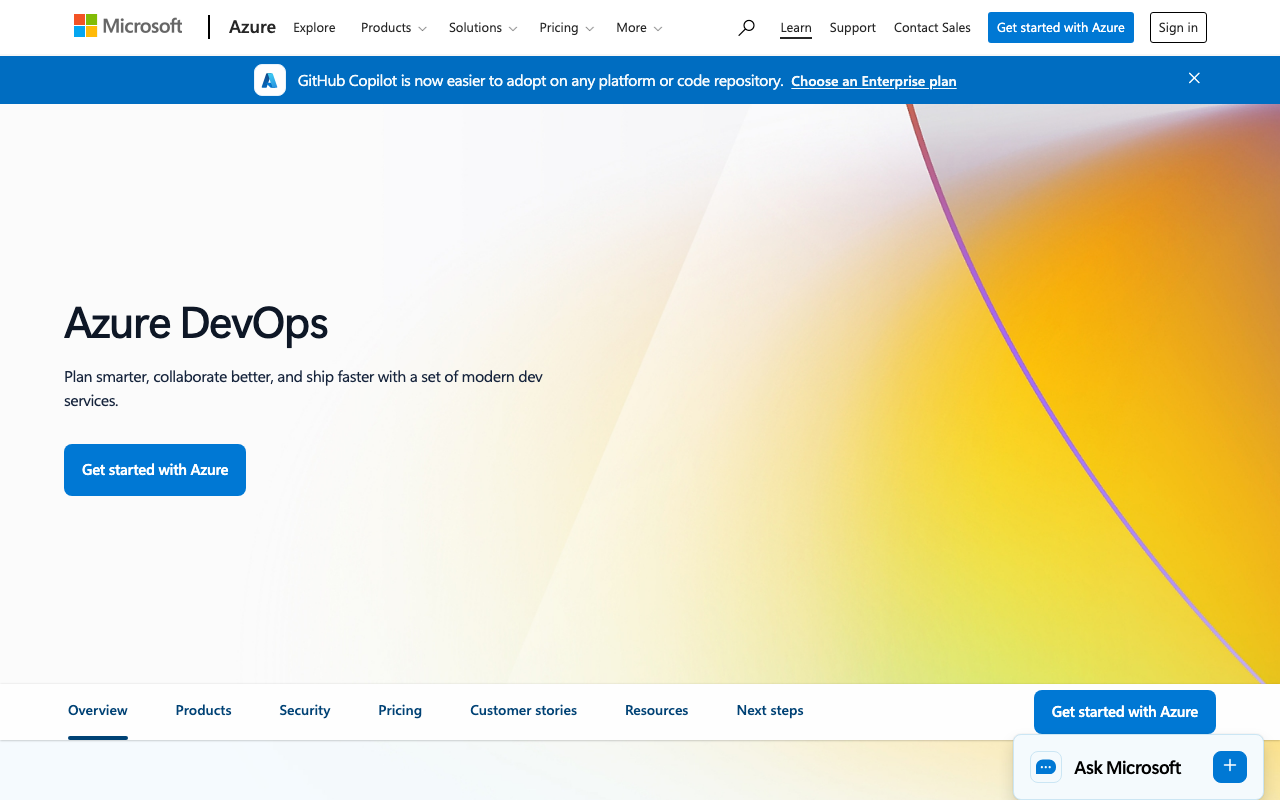Click the Ask Microsoft chat bubble icon
The height and width of the screenshot is (800, 1280).
click(x=1046, y=767)
